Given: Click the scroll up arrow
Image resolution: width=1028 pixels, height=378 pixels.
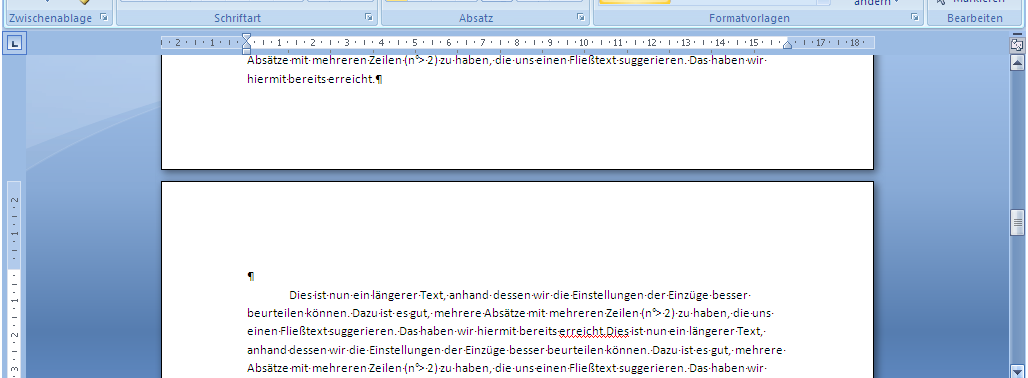Looking at the screenshot, I should coord(1017,63).
